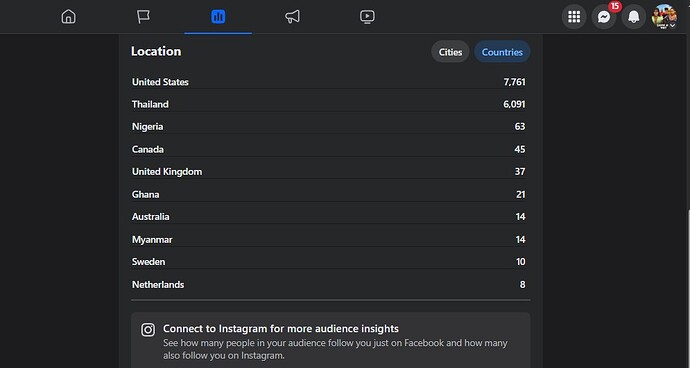Select the United States row
The height and width of the screenshot is (368, 690).
(x=329, y=82)
